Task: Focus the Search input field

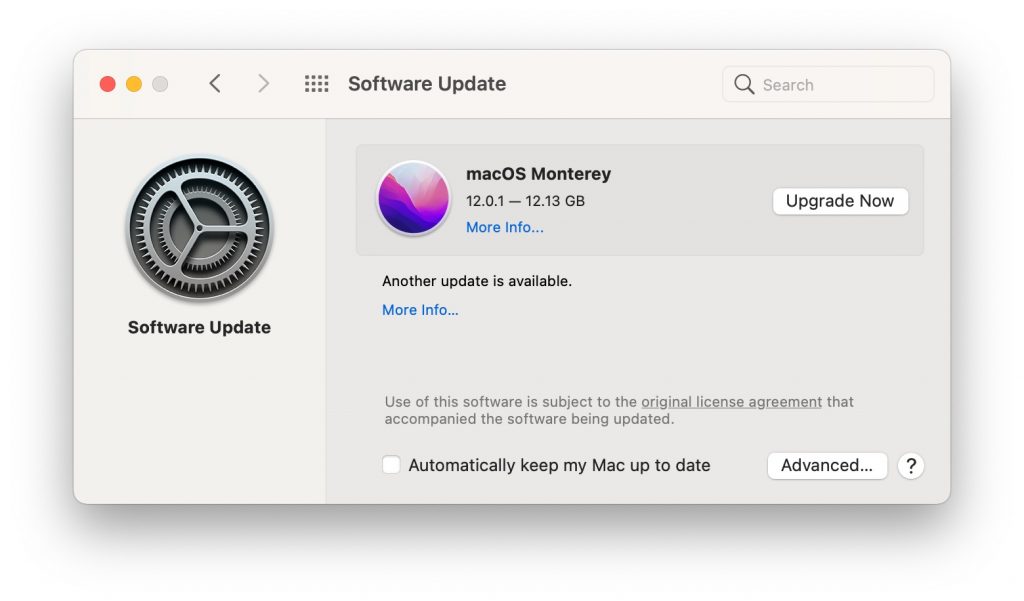Action: (828, 84)
